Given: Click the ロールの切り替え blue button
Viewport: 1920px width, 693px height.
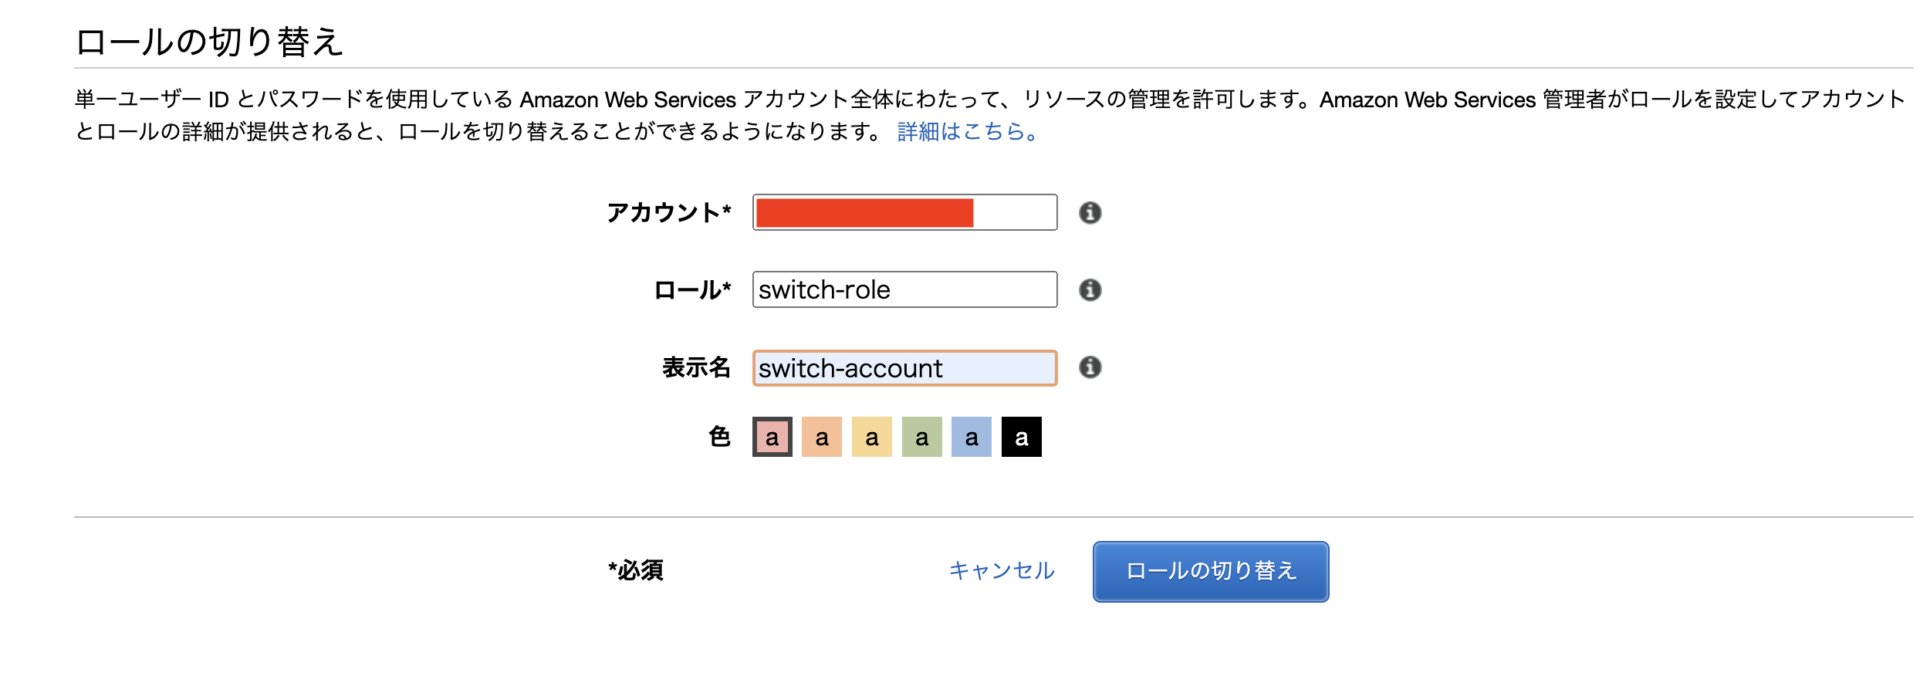Looking at the screenshot, I should coord(1211,572).
